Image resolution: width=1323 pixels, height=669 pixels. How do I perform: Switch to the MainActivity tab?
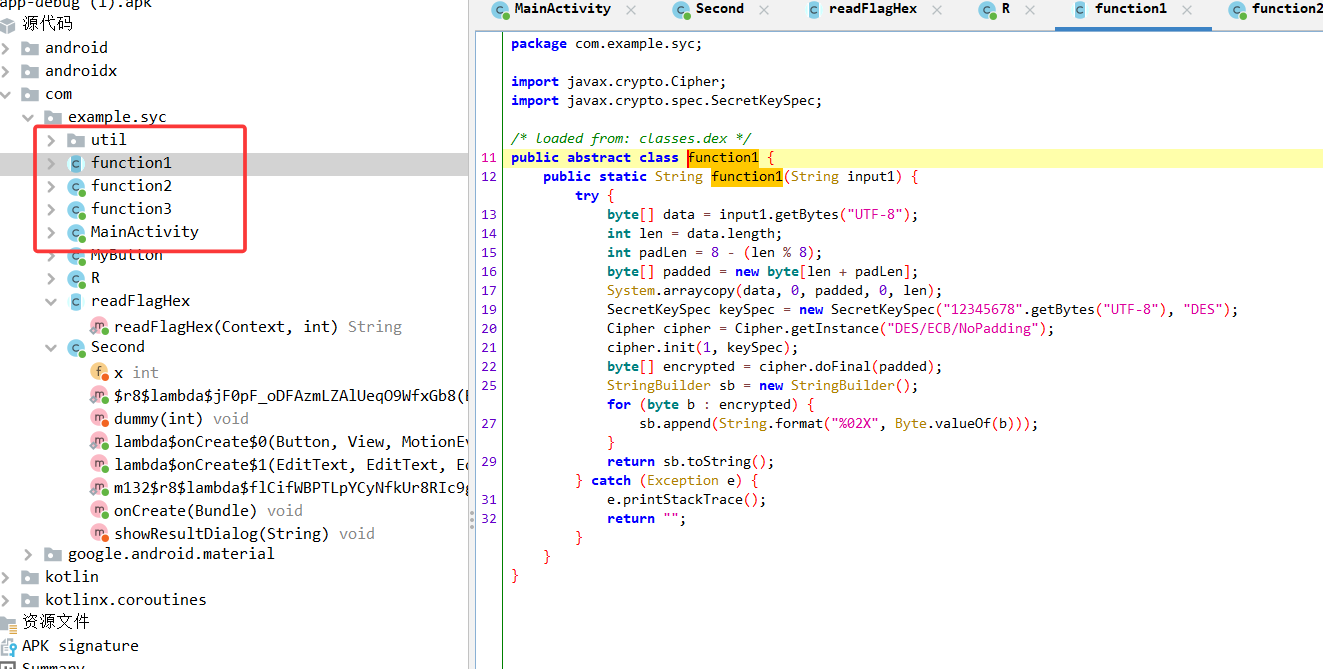562,9
